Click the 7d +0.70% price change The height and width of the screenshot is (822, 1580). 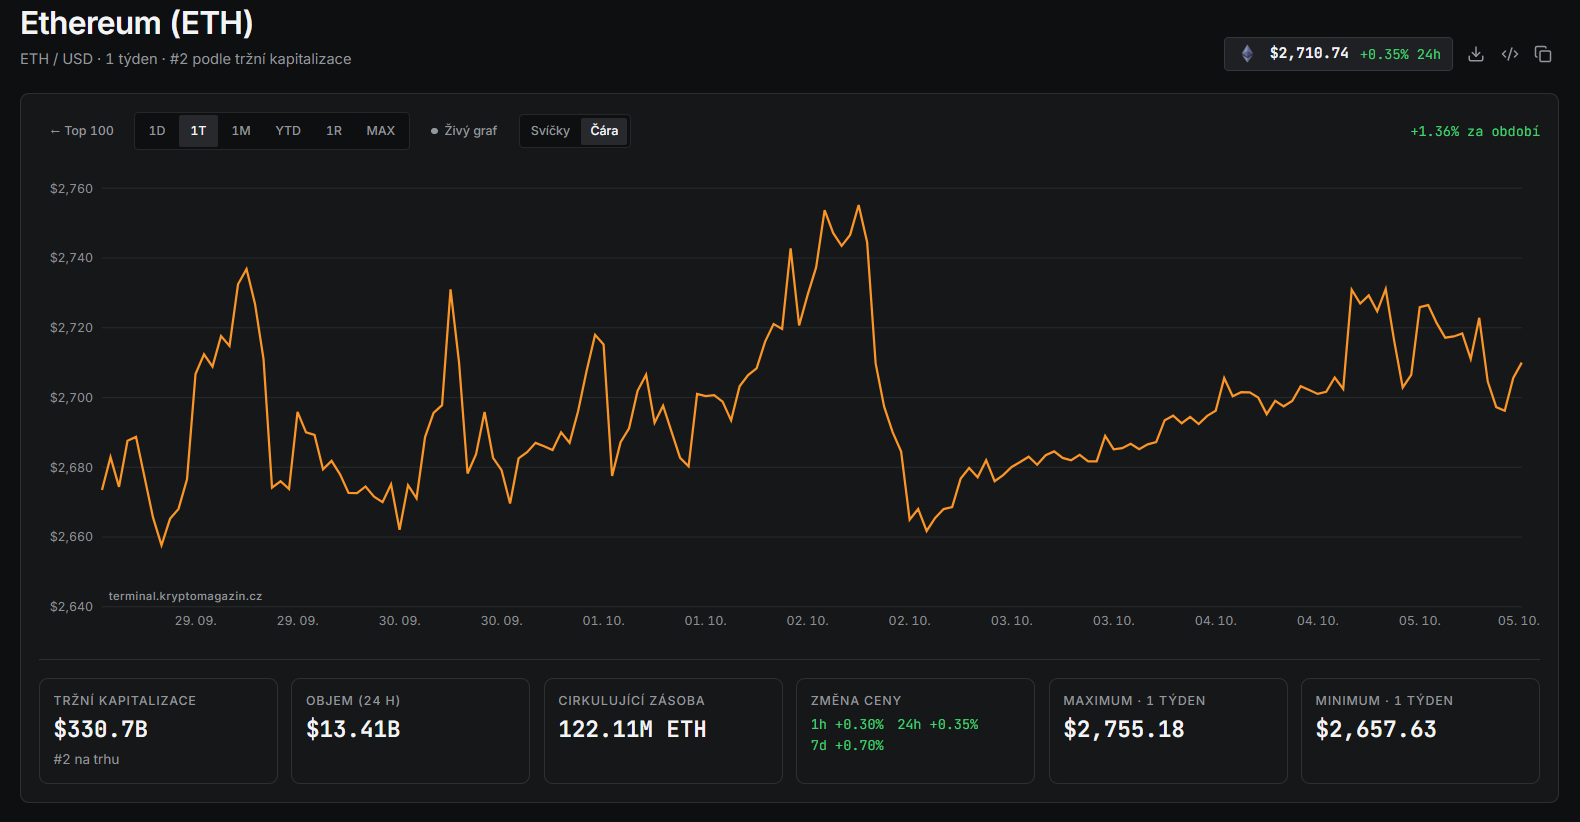tap(847, 746)
